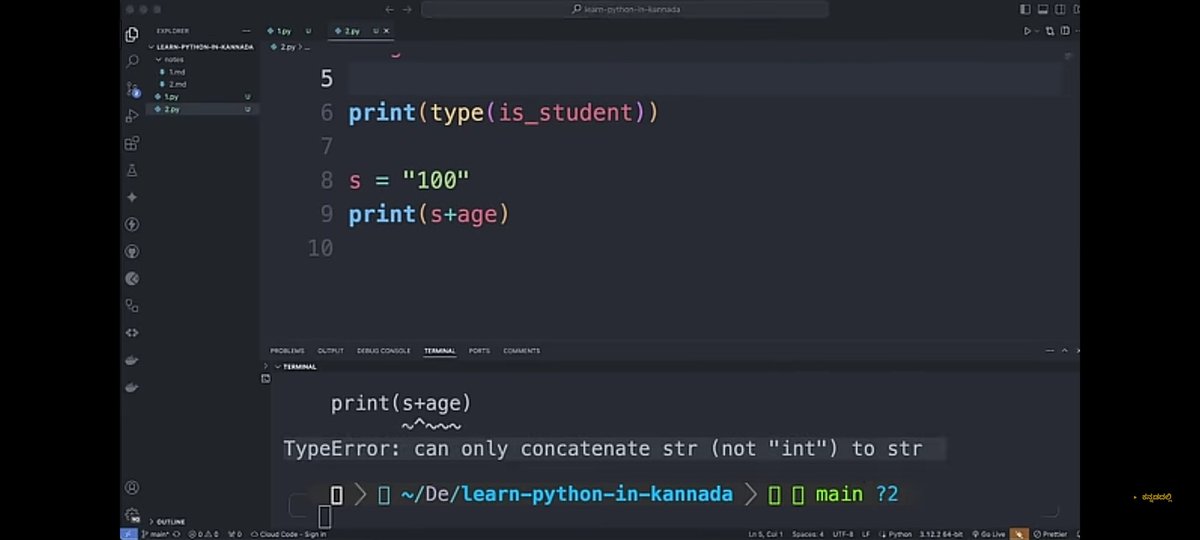The height and width of the screenshot is (540, 1200).
Task: Click the main branch status bar item
Action: click(x=158, y=534)
